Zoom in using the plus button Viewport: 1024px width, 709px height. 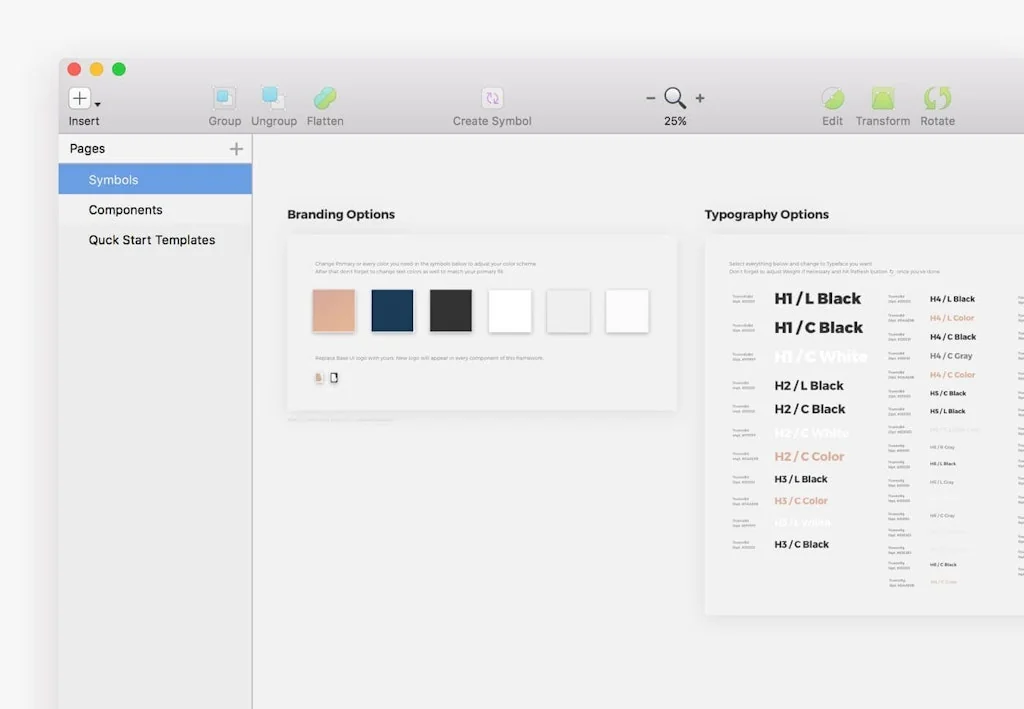699,98
